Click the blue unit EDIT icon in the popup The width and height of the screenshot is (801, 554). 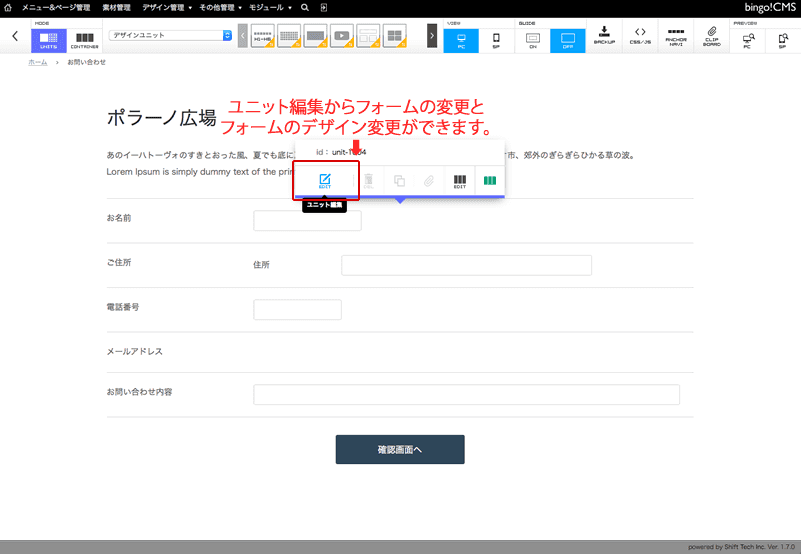[x=325, y=181]
